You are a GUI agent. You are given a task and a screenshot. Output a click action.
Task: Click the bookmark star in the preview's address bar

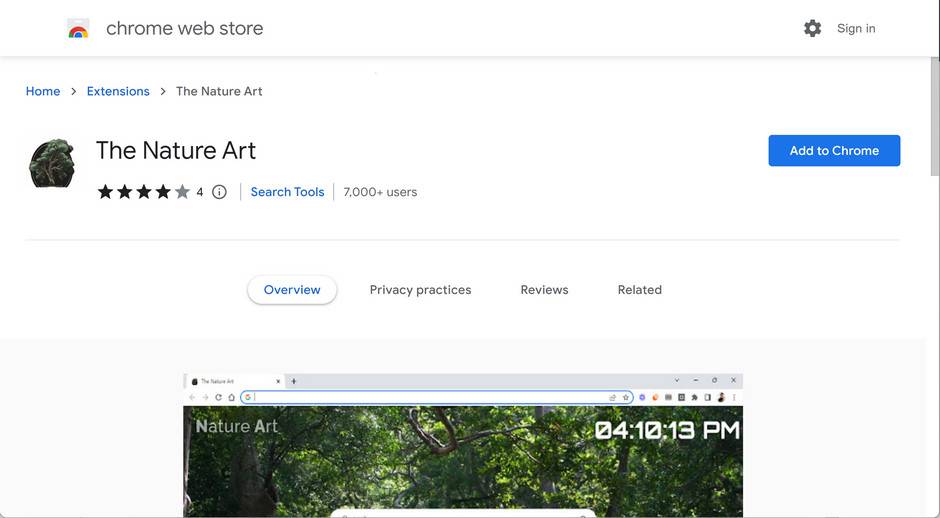pos(626,397)
